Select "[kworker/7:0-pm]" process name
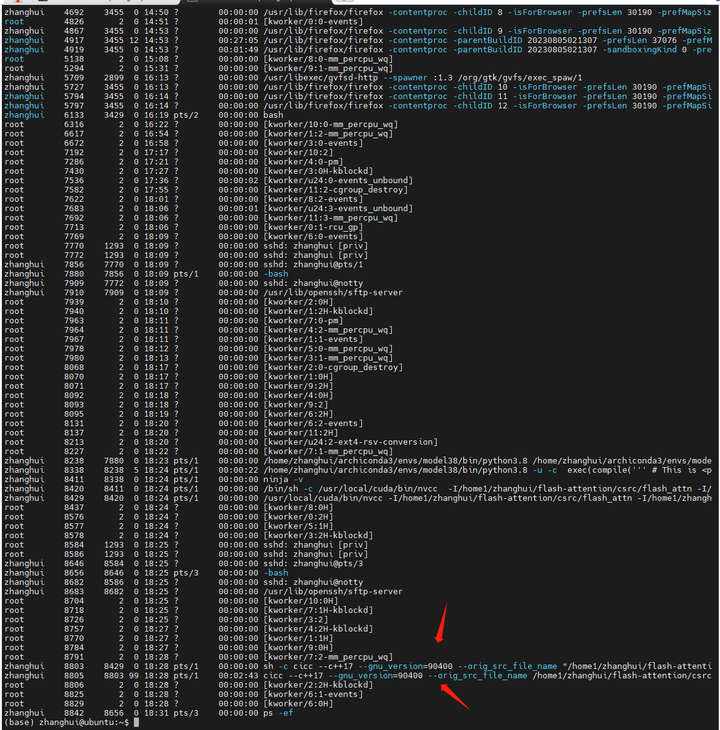Screen dimensions: 720x730 [x=303, y=320]
